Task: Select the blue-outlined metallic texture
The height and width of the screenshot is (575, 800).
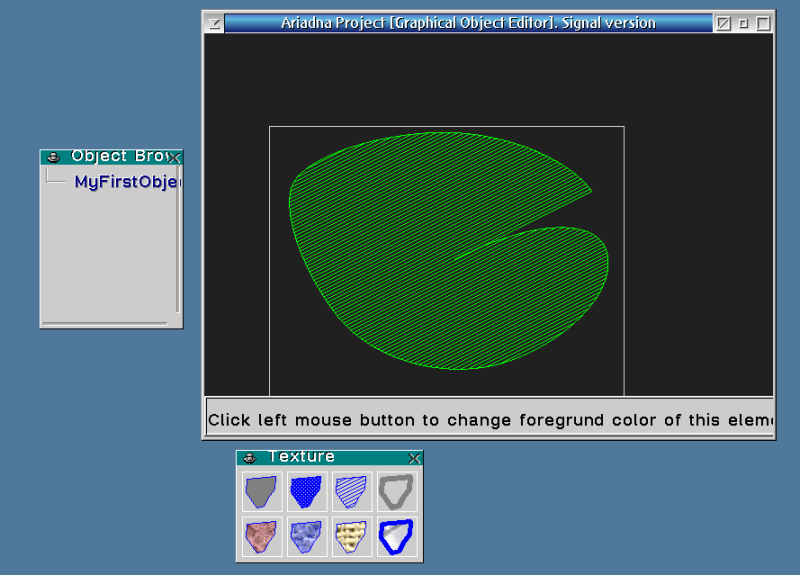Action: [x=397, y=537]
